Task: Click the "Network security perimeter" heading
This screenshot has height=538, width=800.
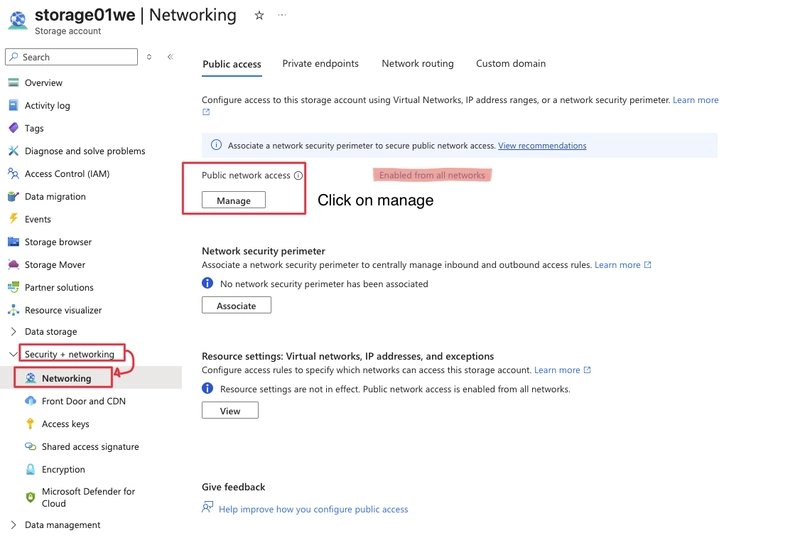Action: (263, 251)
